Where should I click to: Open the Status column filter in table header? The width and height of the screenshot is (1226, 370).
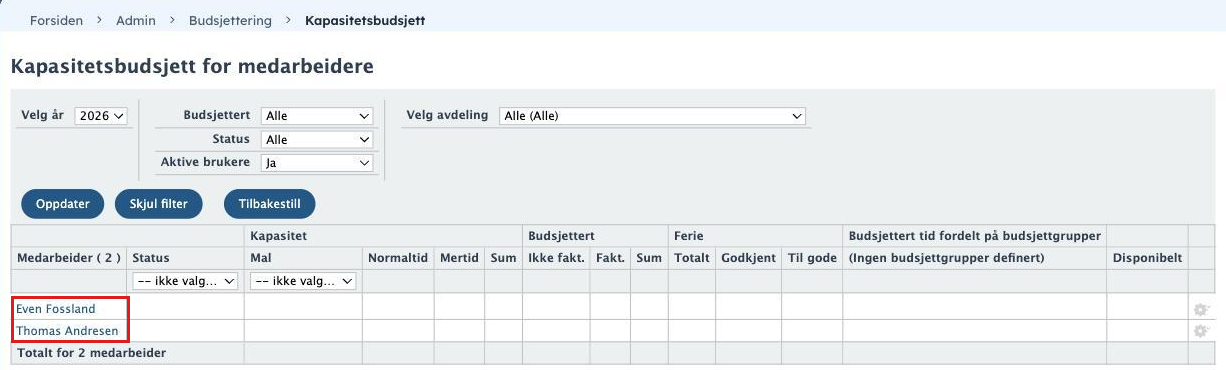[x=185, y=281]
